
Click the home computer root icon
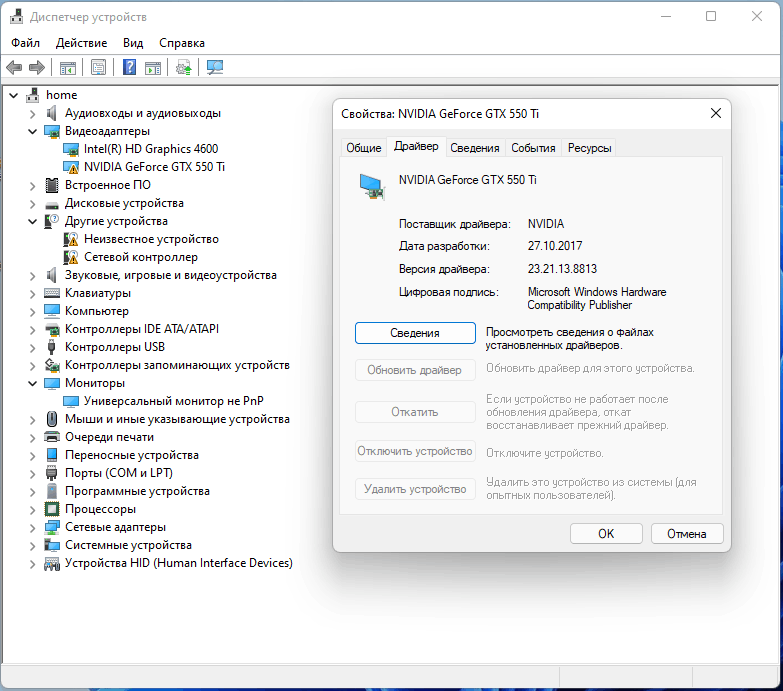pyautogui.click(x=33, y=95)
